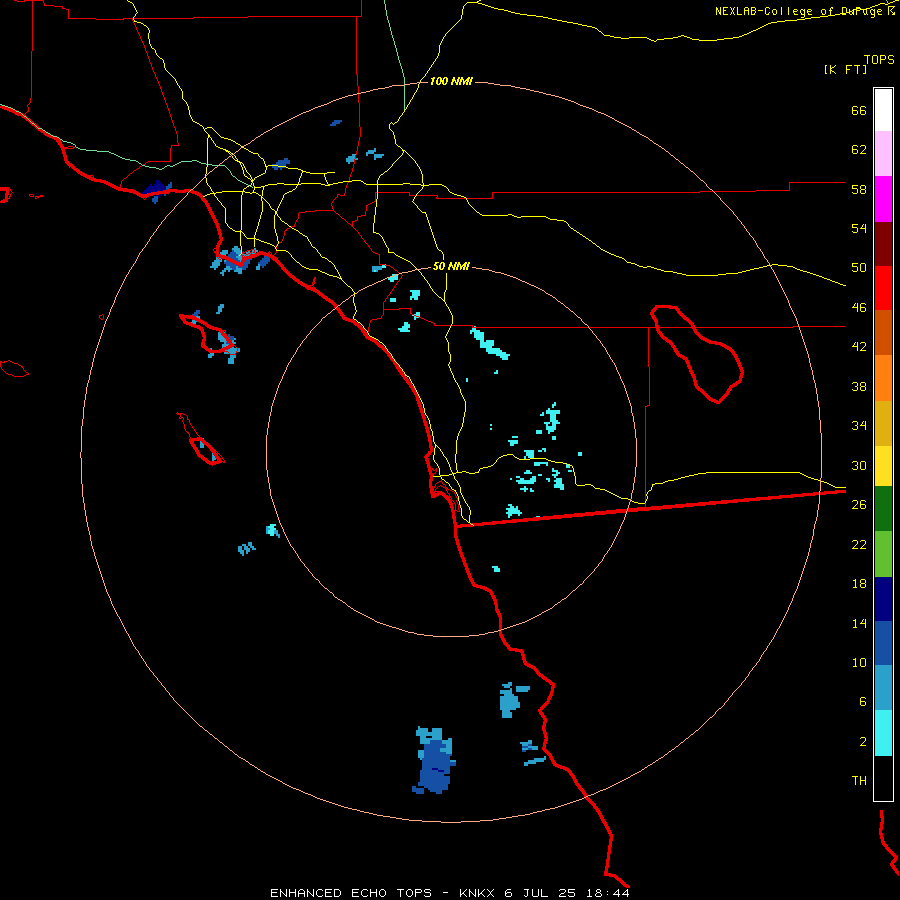Click the "34" legend value

point(859,425)
